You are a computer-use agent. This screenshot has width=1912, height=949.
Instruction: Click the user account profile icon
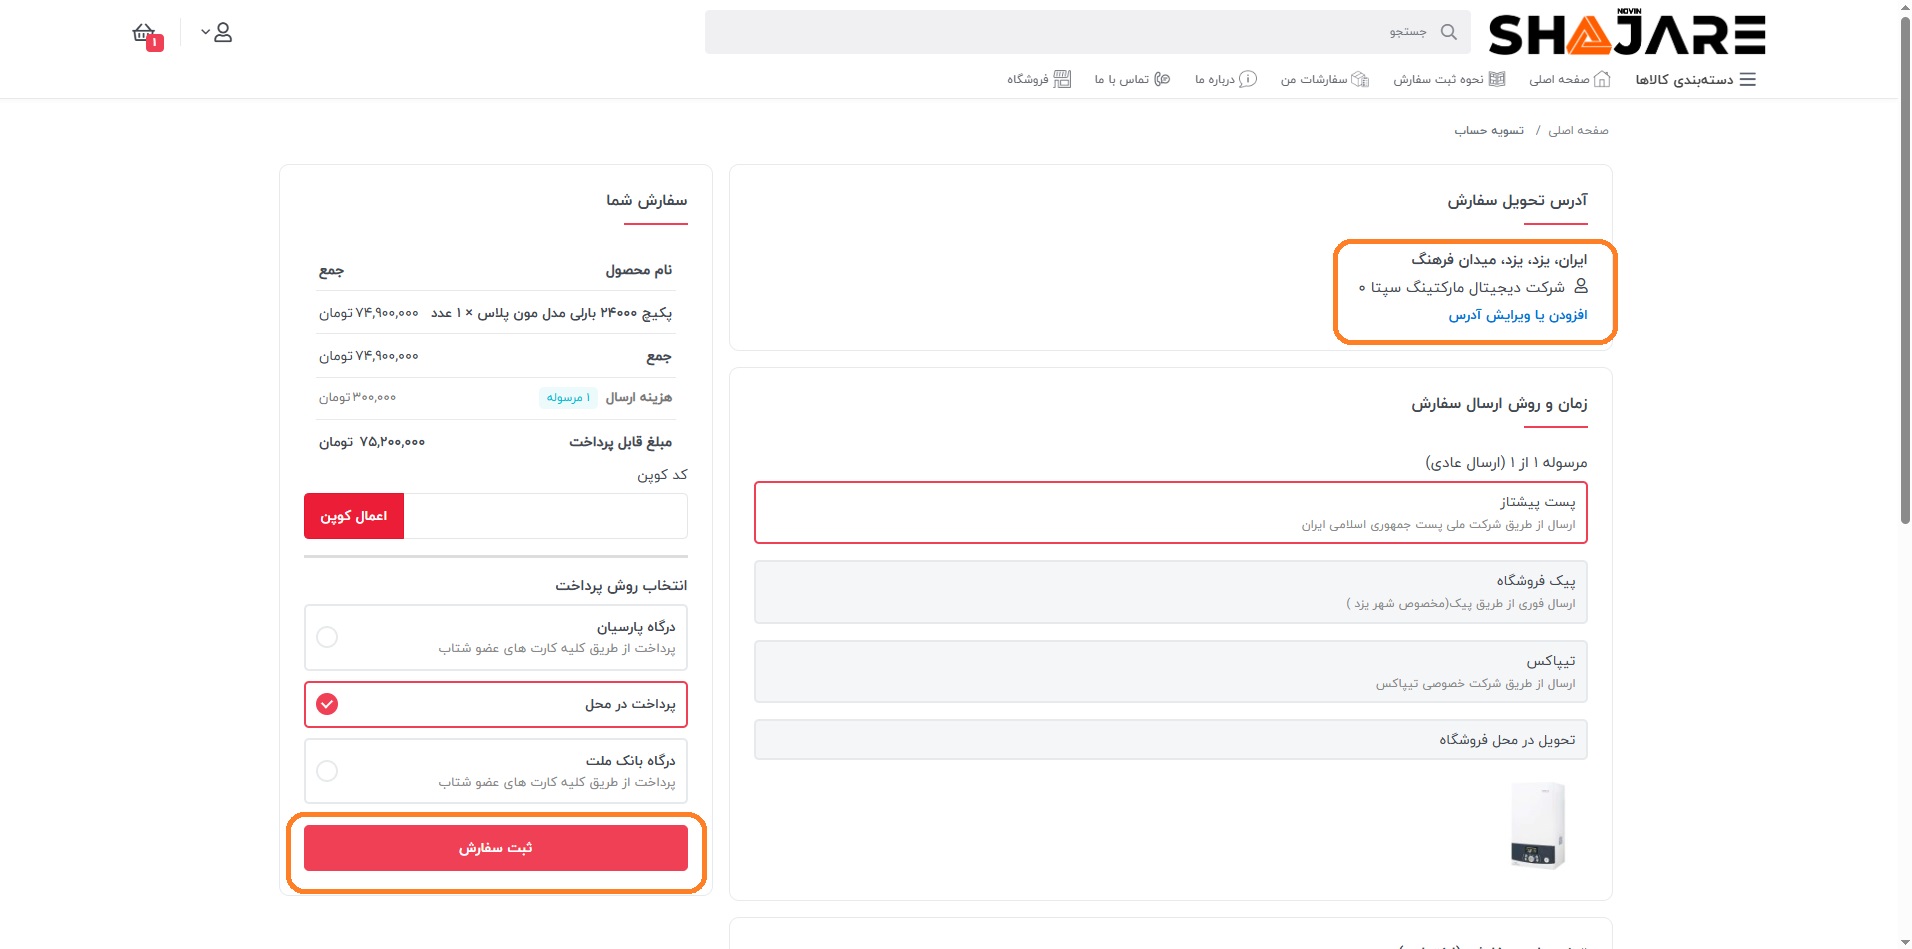[224, 33]
